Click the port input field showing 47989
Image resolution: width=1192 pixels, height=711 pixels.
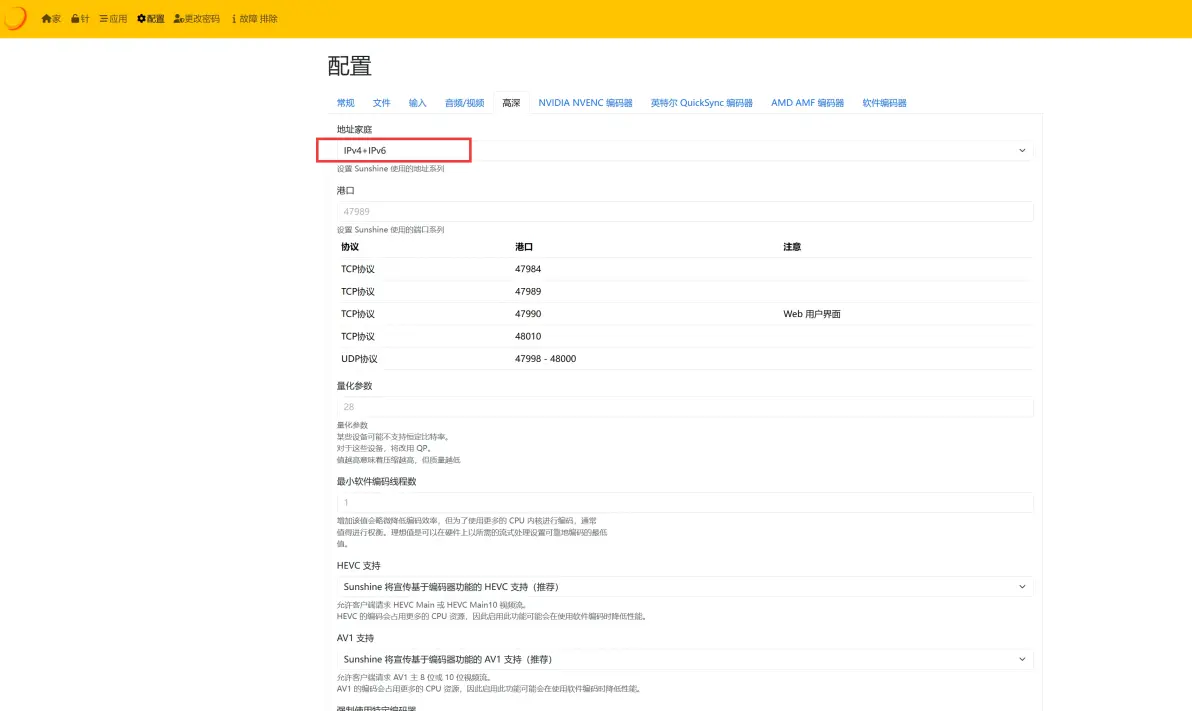684,212
